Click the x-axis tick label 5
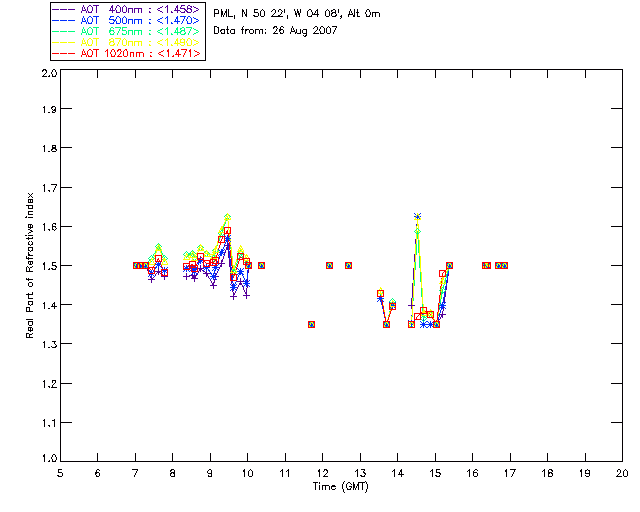640x512 pixels. tap(60, 473)
